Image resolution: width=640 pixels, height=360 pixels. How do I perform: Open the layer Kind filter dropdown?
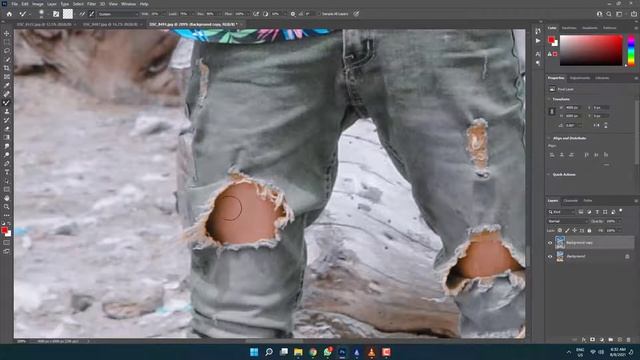tap(562, 212)
